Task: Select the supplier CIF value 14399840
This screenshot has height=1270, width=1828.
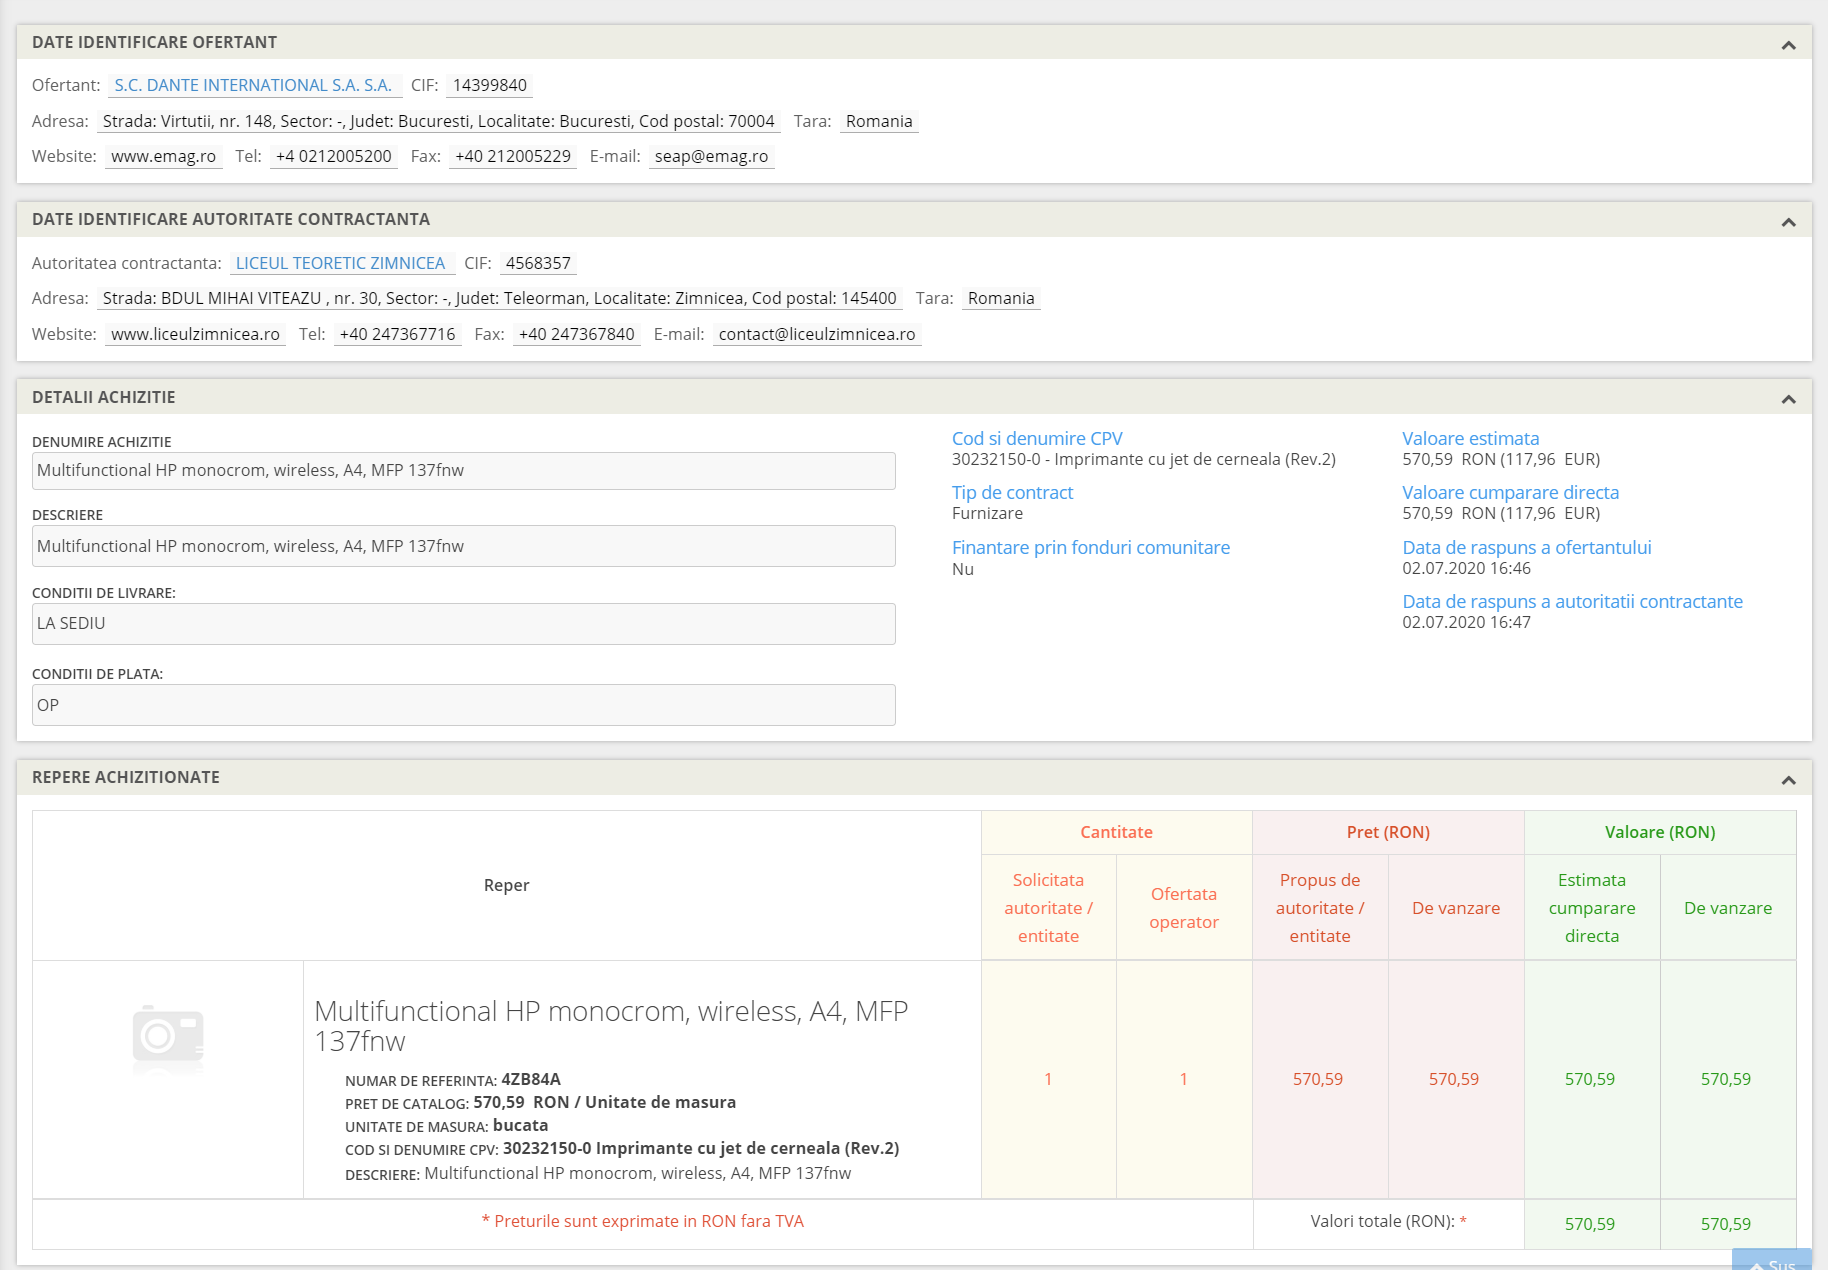Action: click(490, 85)
